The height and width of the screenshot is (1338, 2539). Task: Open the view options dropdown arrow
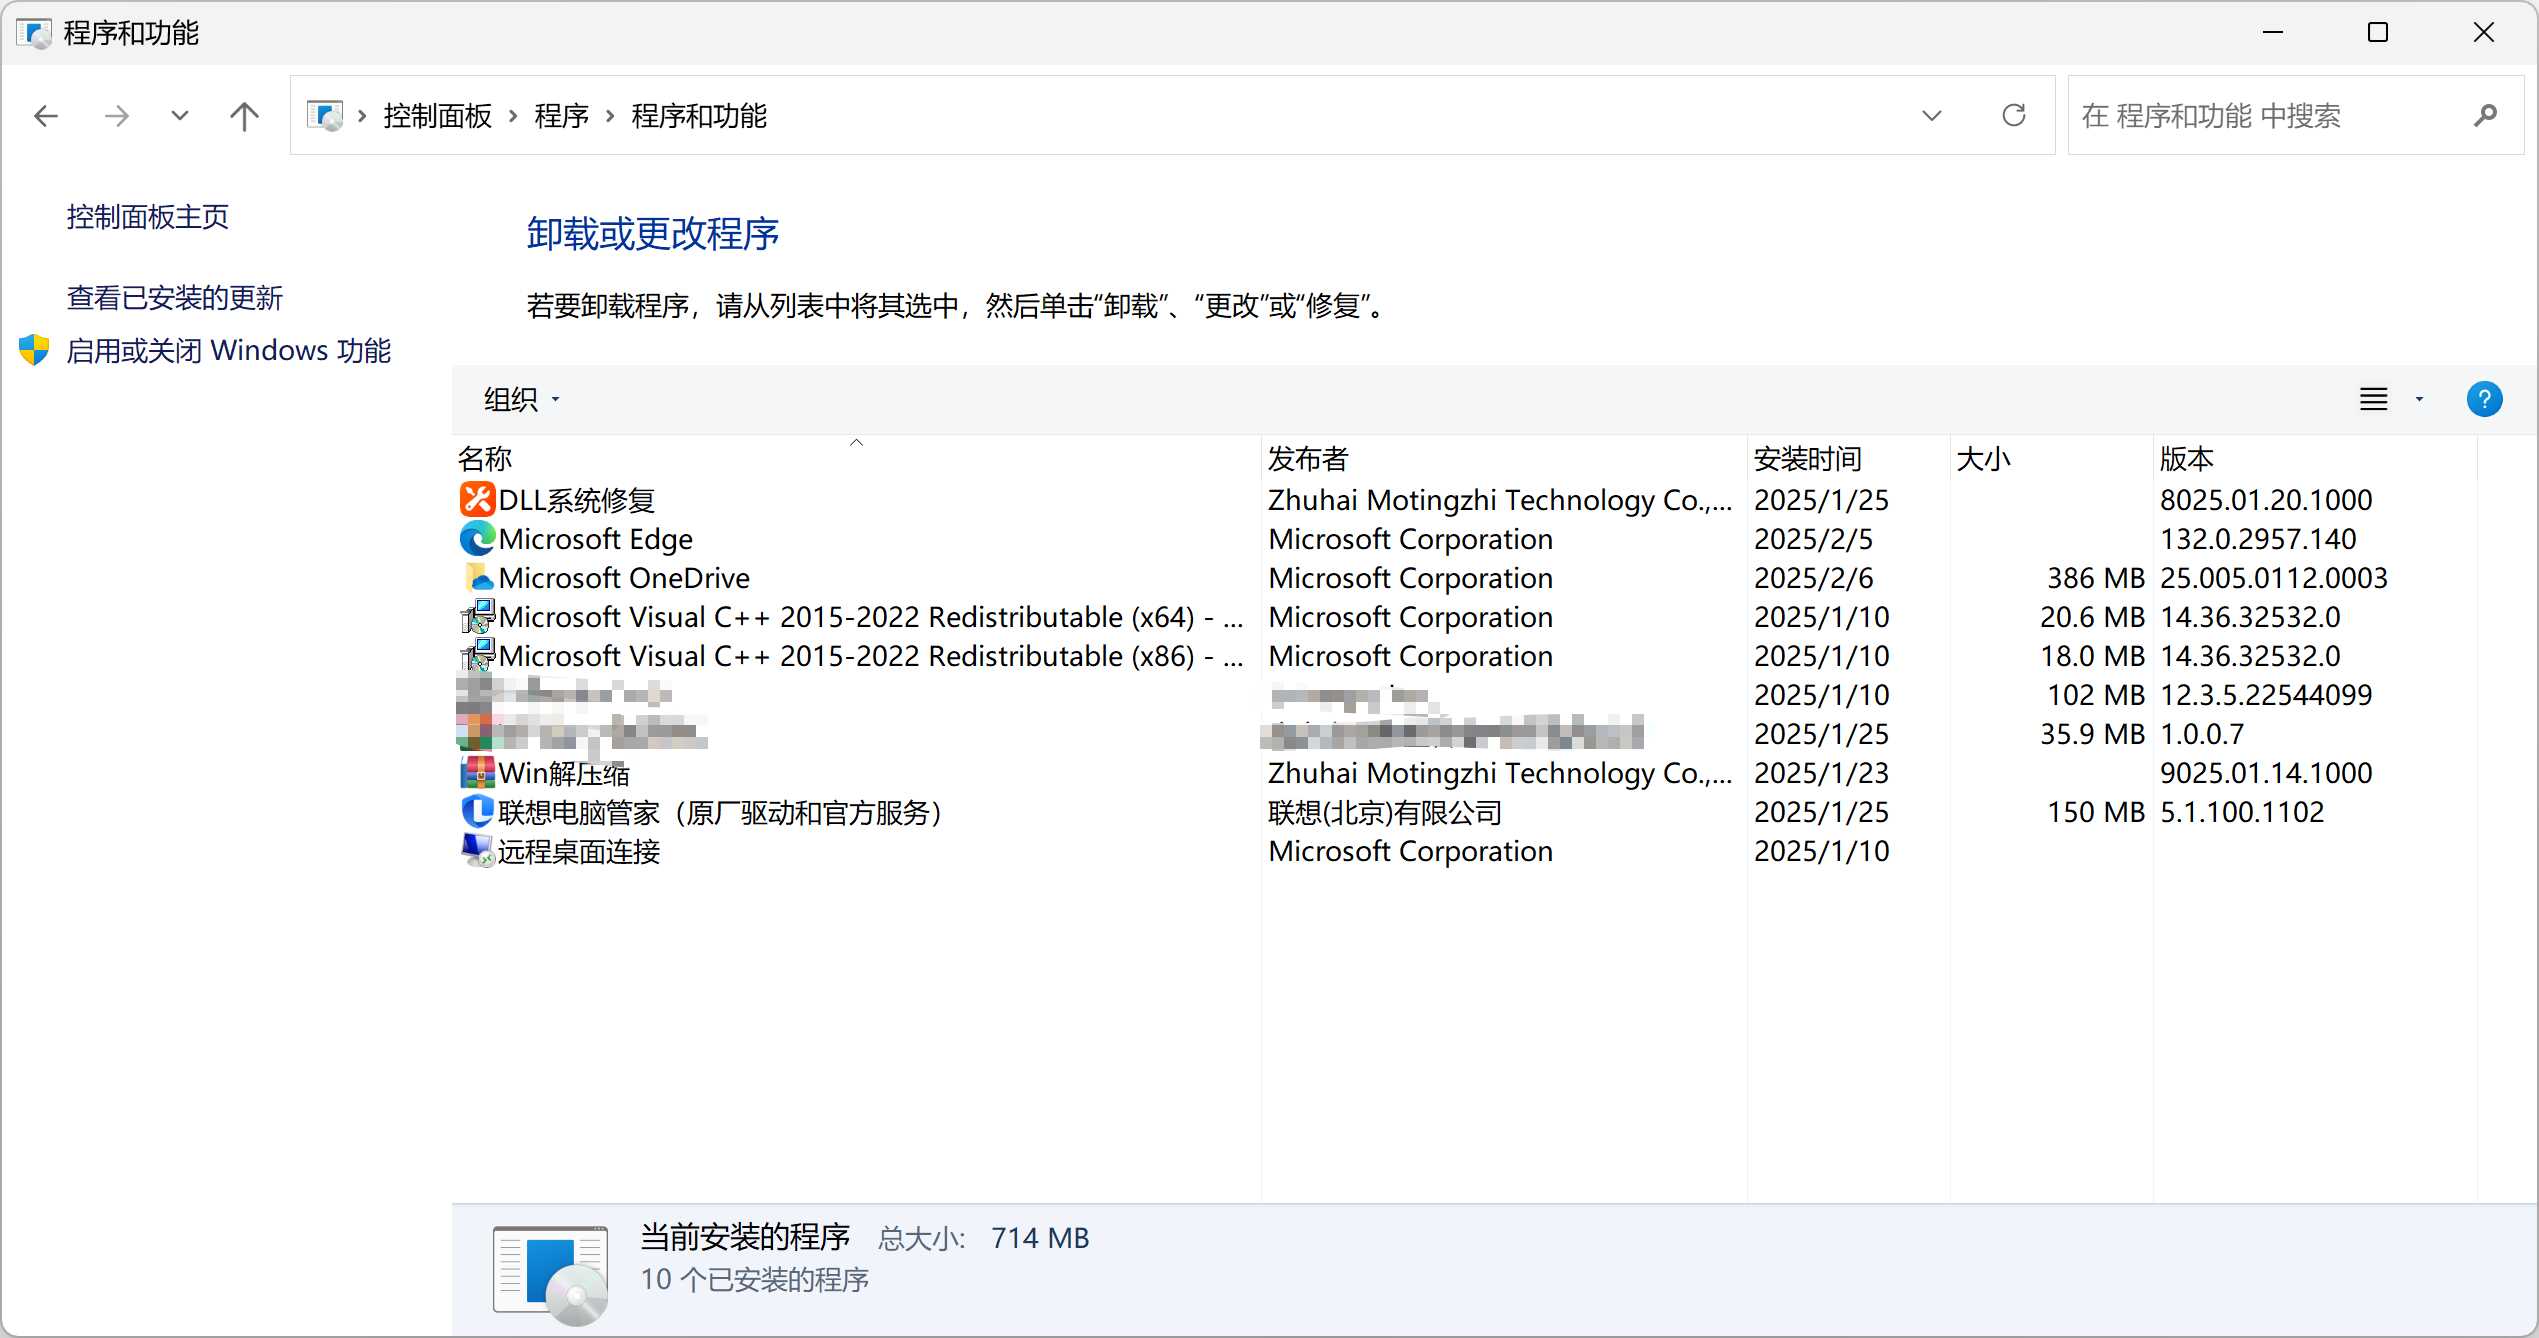coord(2419,399)
